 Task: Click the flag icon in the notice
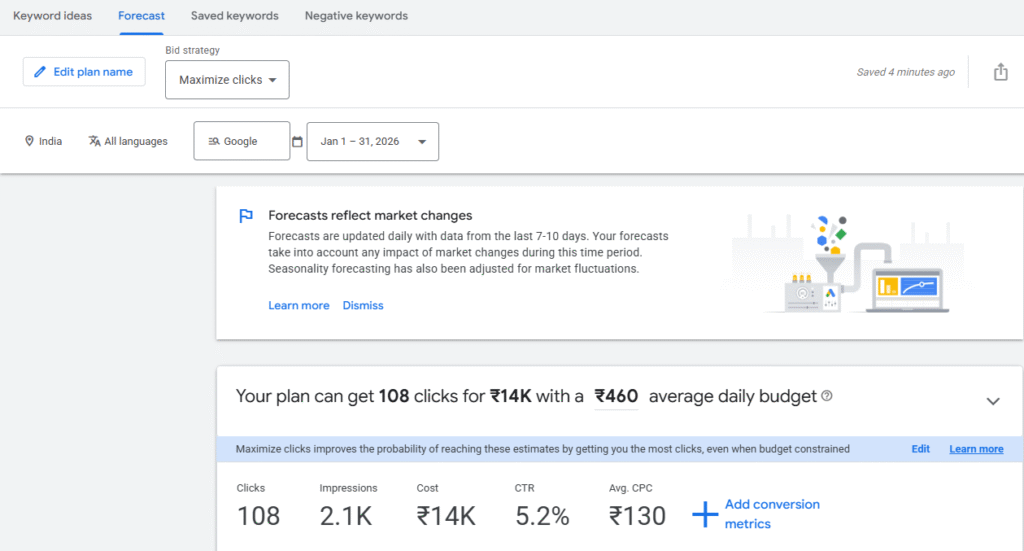pyautogui.click(x=246, y=216)
